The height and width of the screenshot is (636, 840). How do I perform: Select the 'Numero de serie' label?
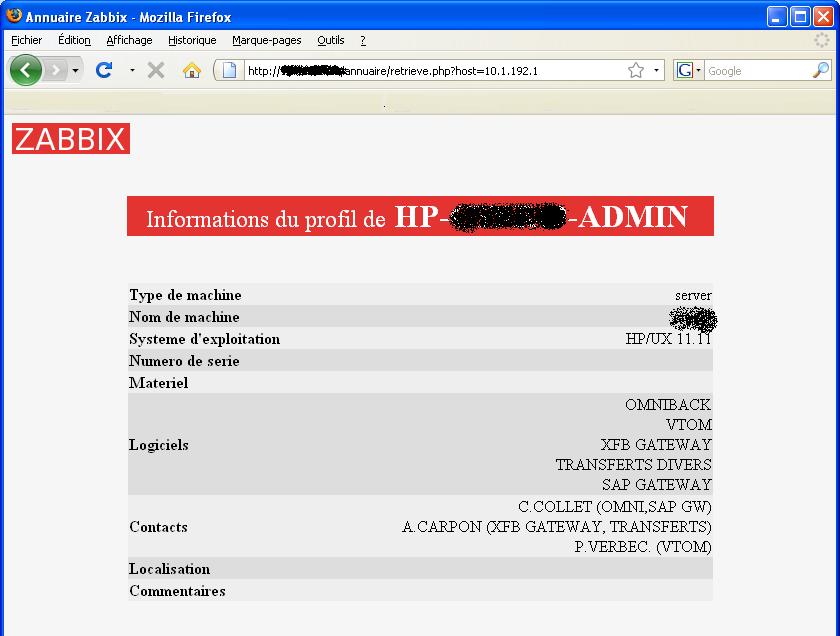coord(184,361)
